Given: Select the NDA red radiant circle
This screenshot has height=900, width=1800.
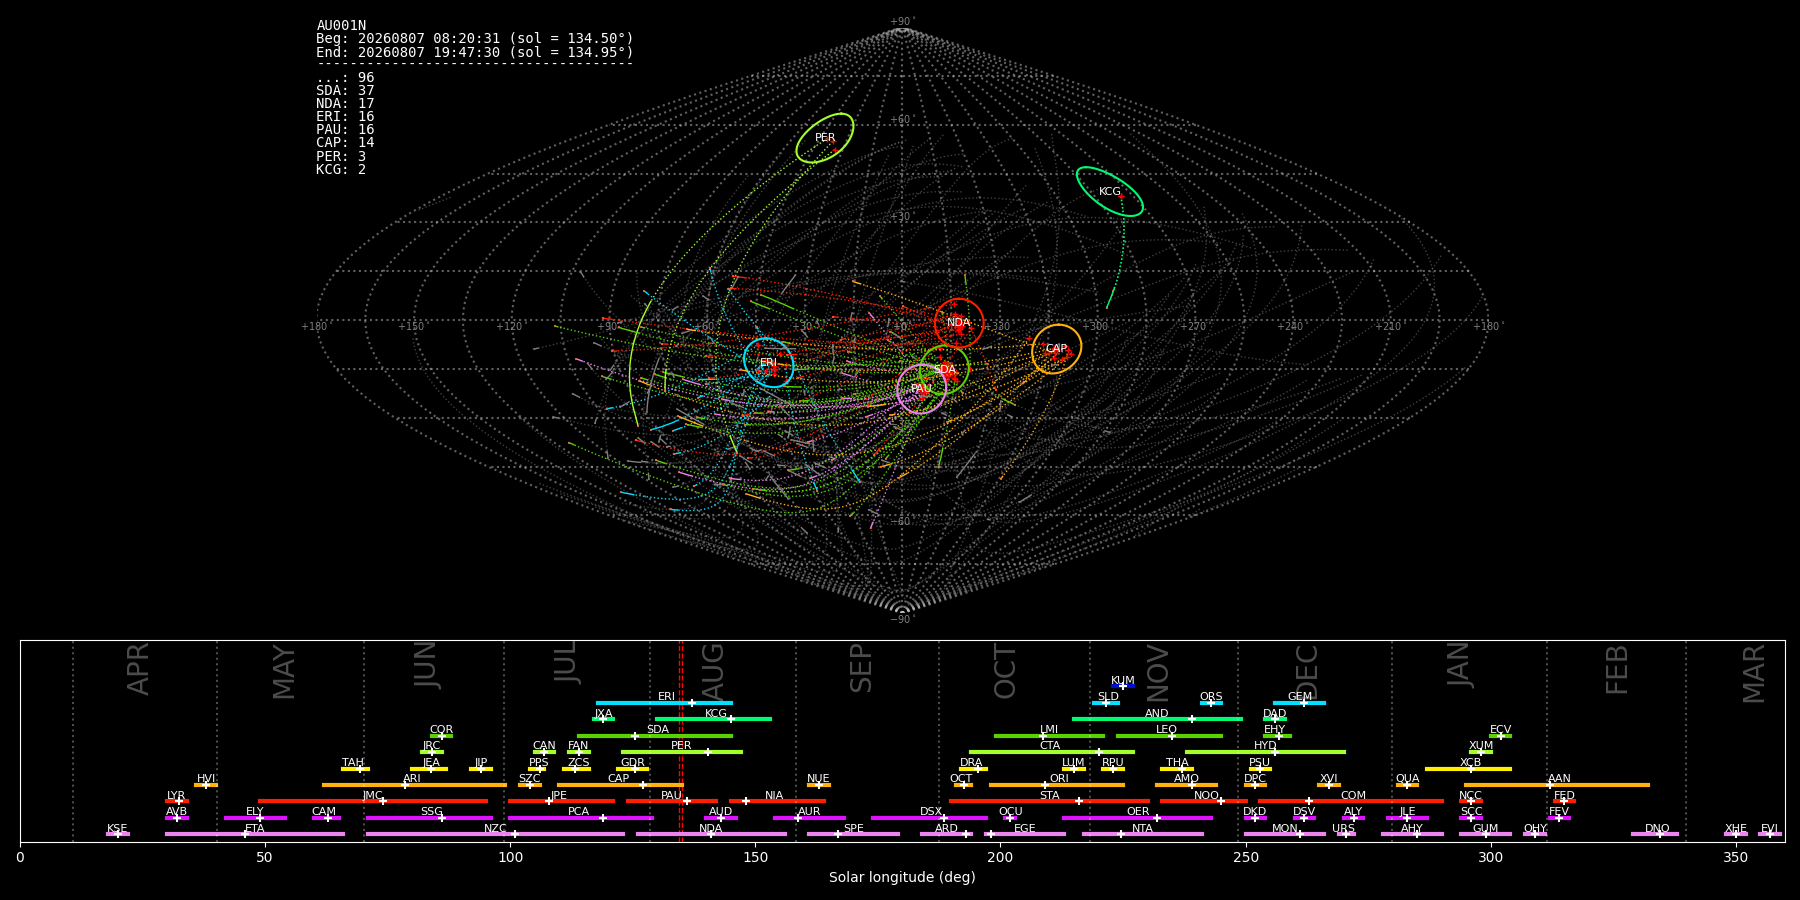Looking at the screenshot, I should pyautogui.click(x=959, y=323).
